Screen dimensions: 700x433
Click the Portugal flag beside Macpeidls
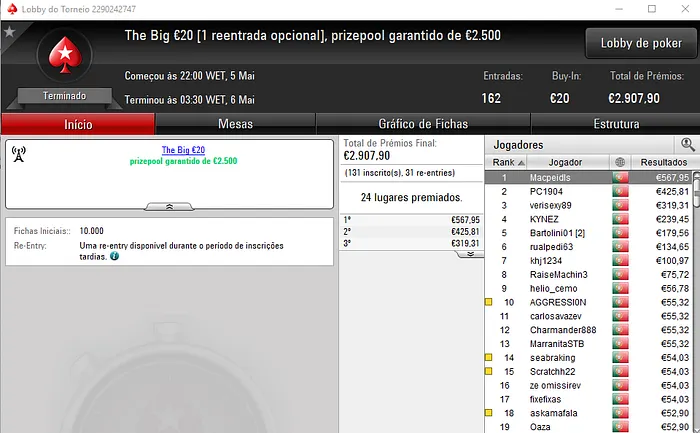[x=620, y=177]
